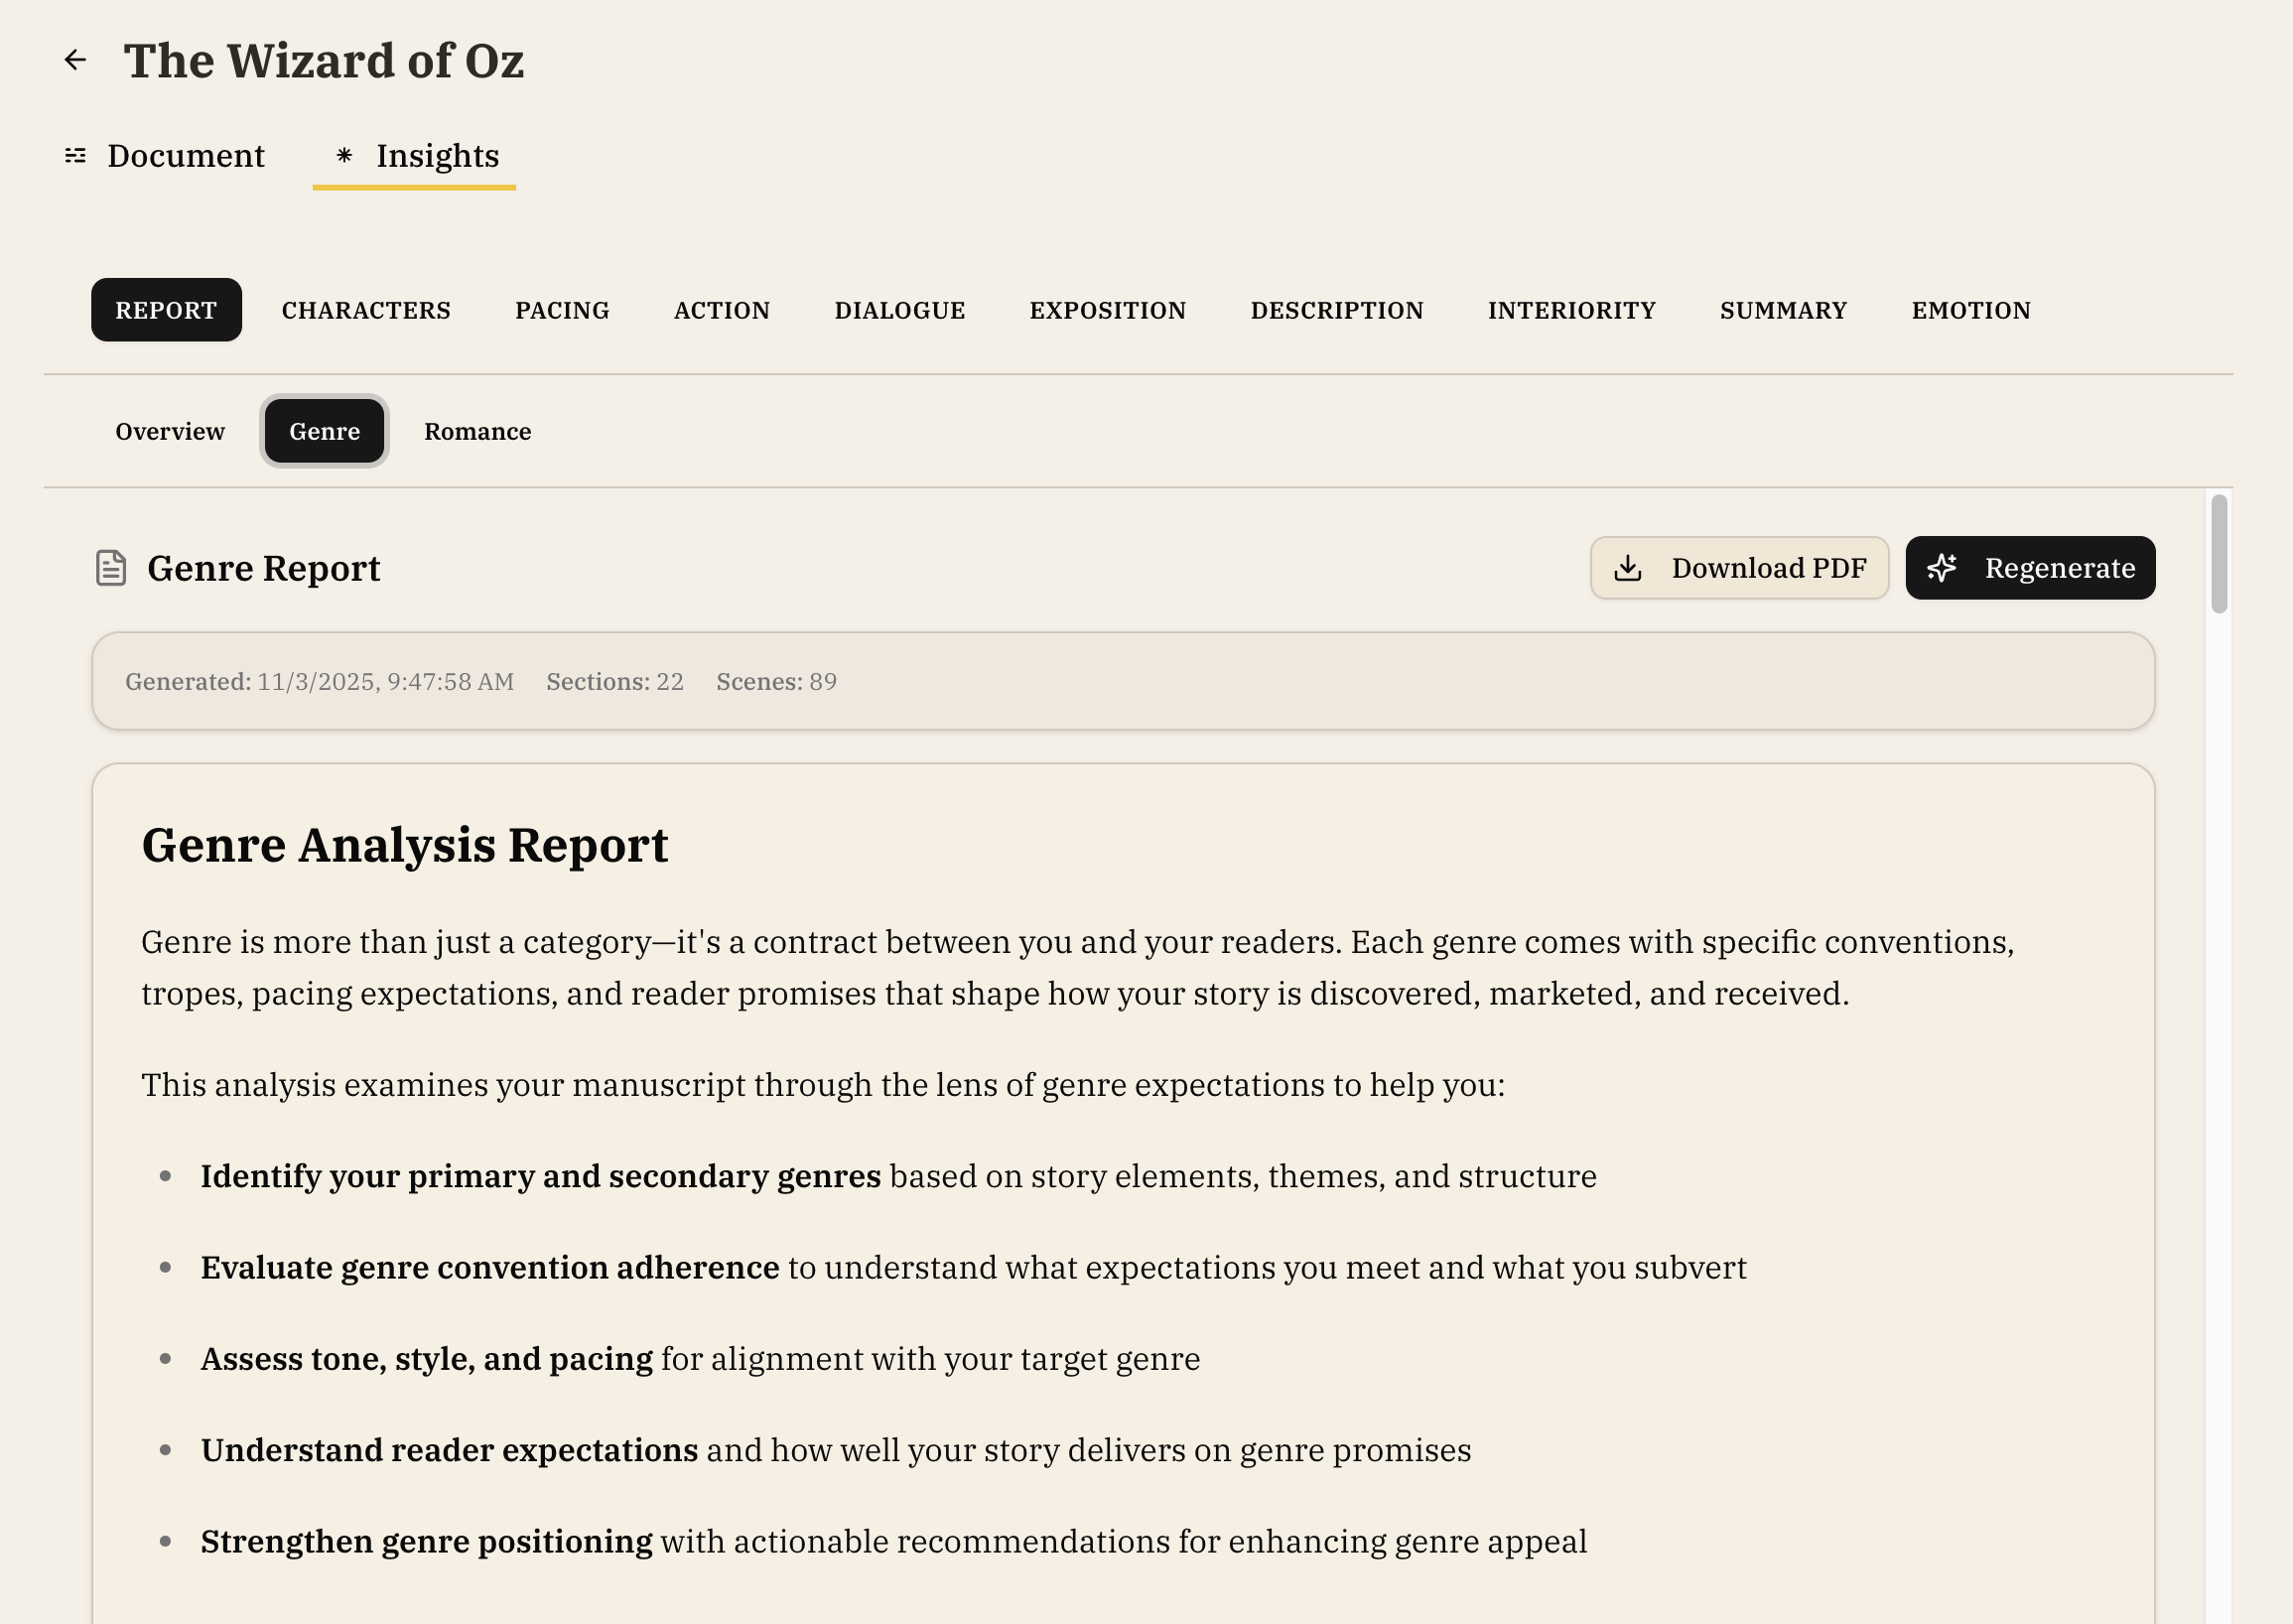This screenshot has width=2293, height=1624.
Task: Click the sliders icon next to Document
Action: pos(75,156)
